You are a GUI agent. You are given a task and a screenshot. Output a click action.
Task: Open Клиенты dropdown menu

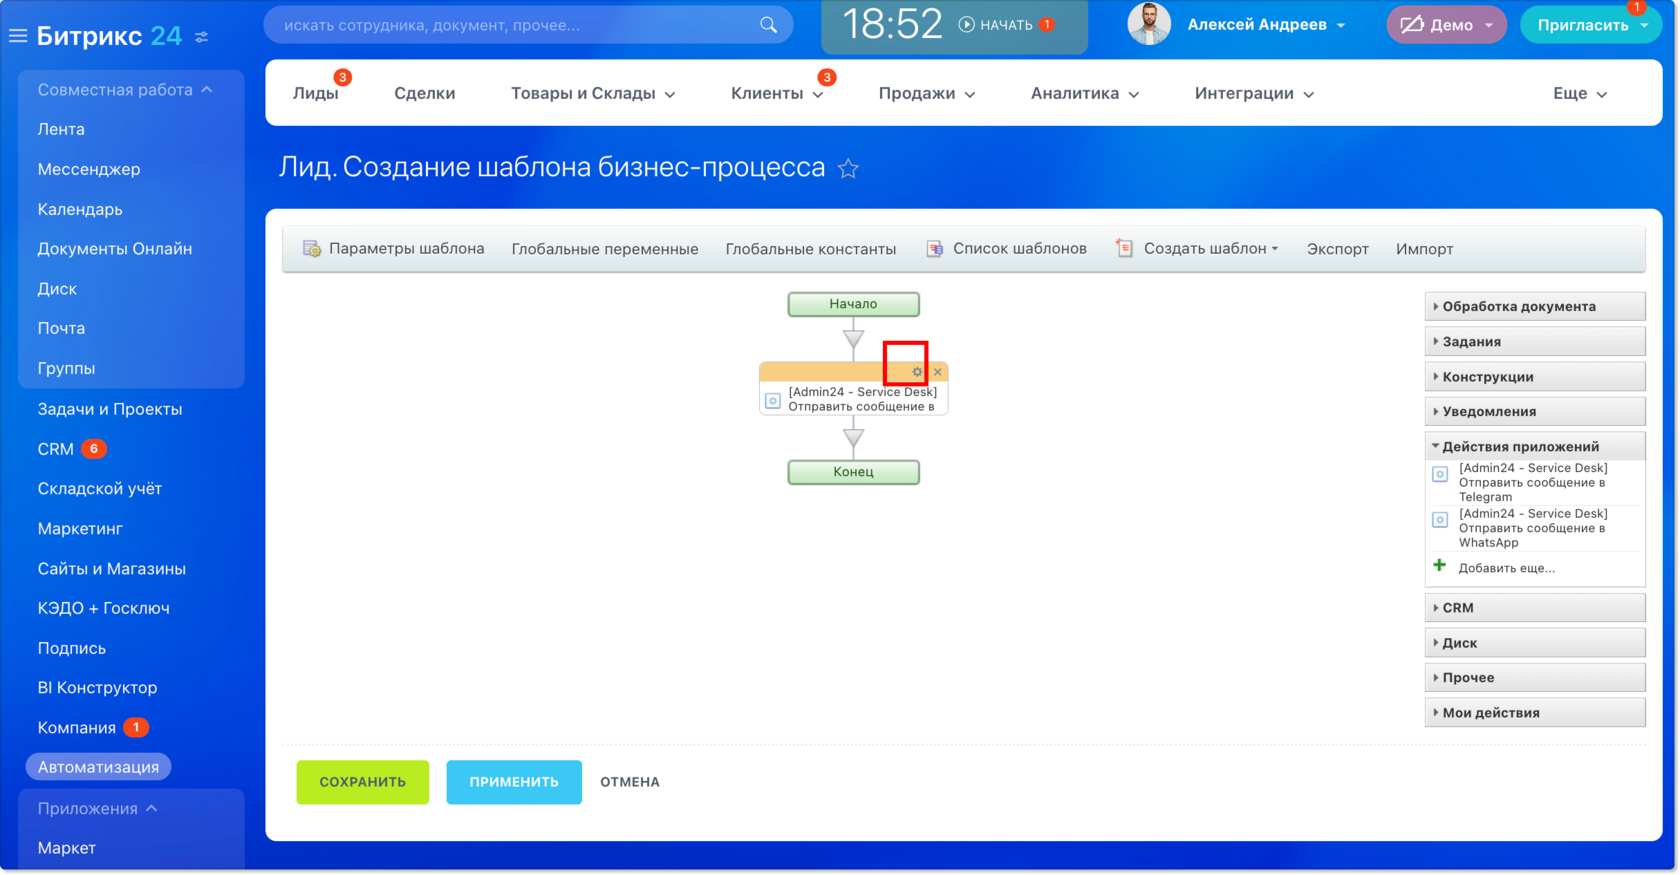click(x=777, y=94)
